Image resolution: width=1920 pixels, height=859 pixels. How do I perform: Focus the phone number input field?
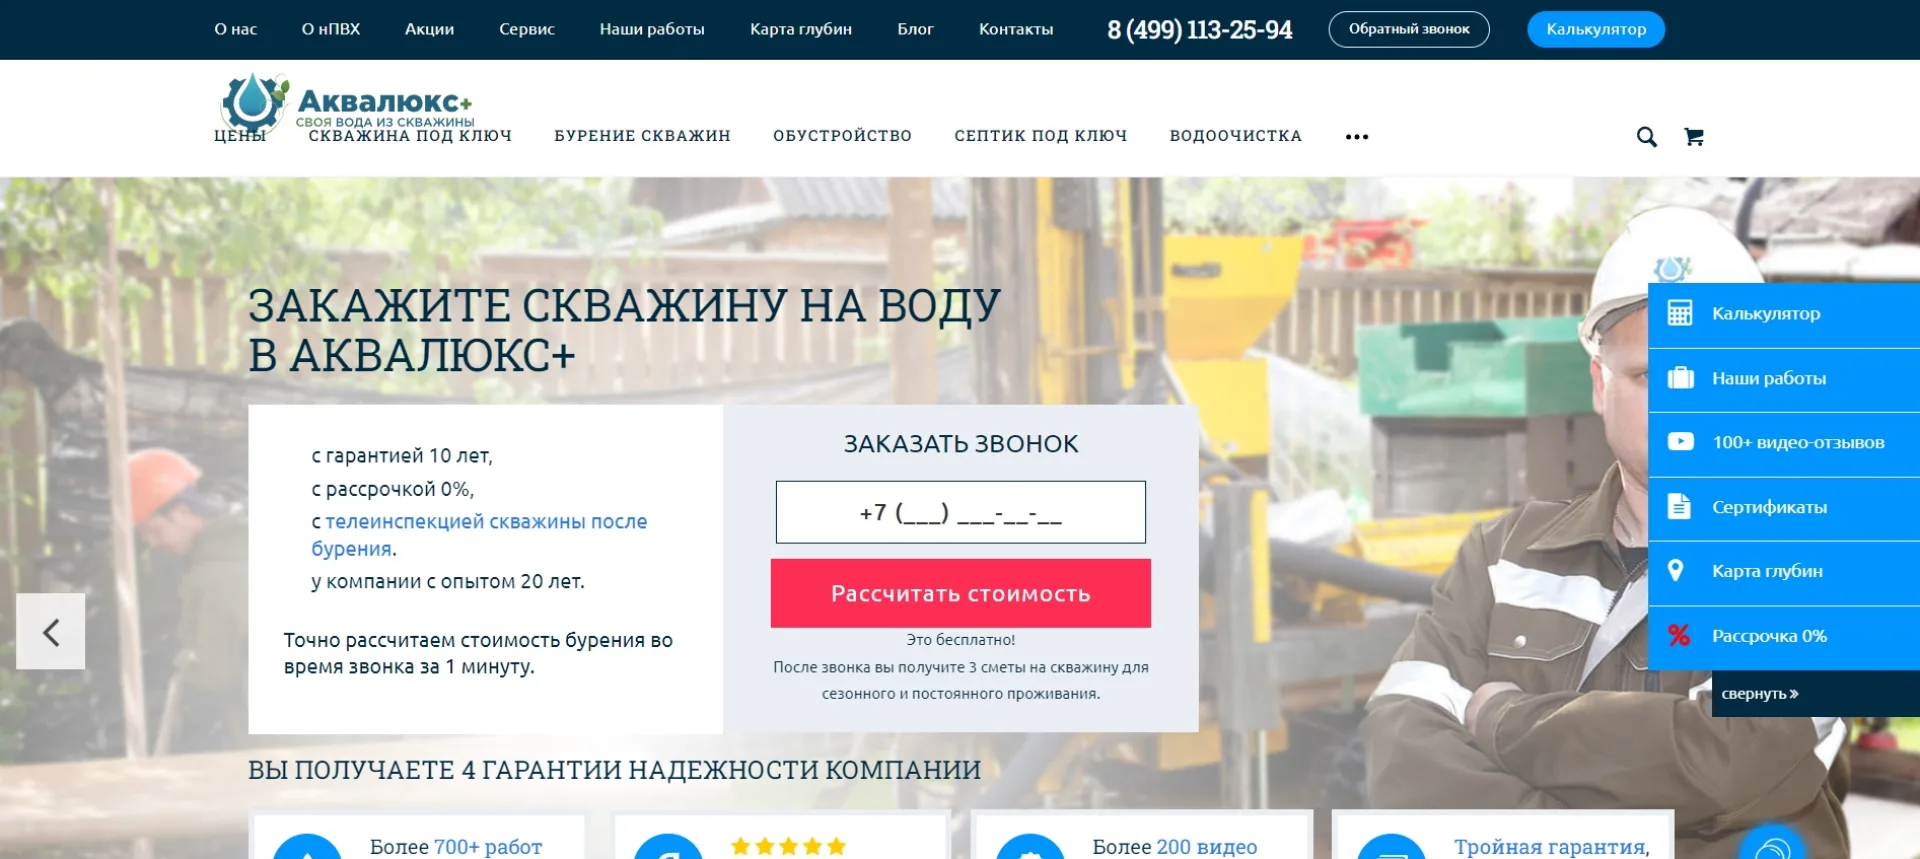[961, 512]
